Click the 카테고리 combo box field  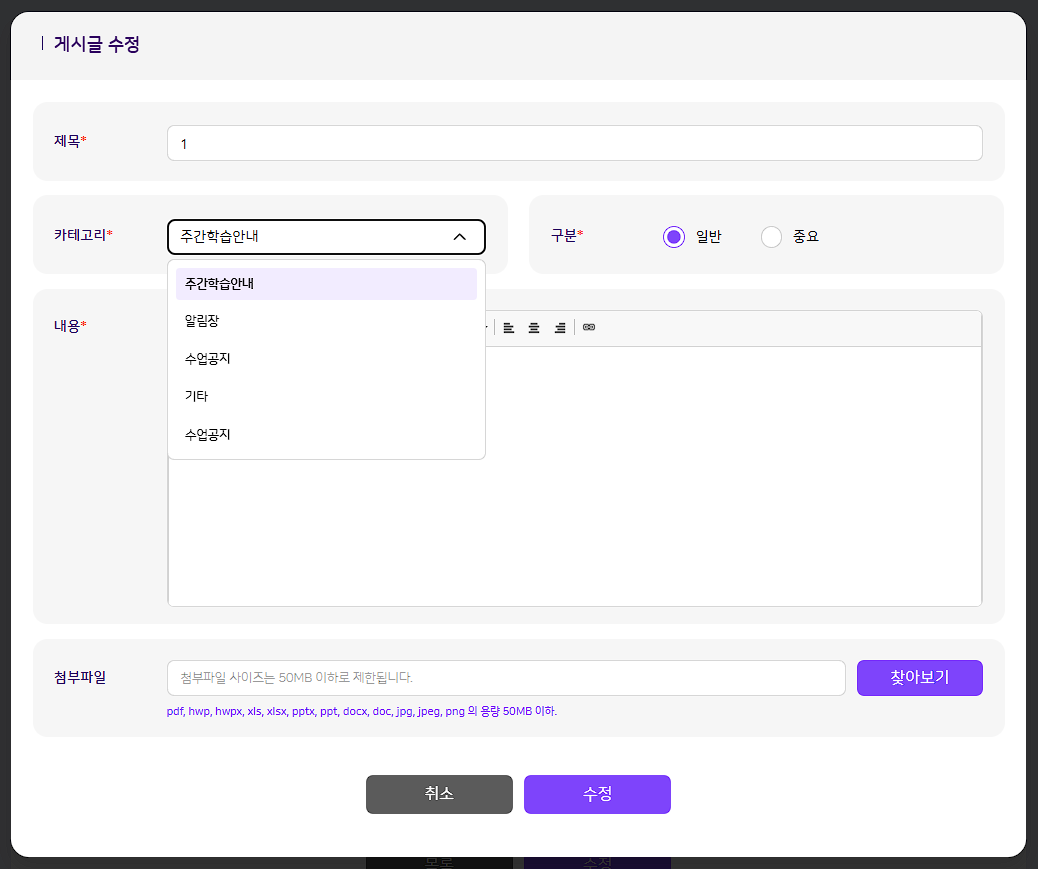click(x=310, y=237)
